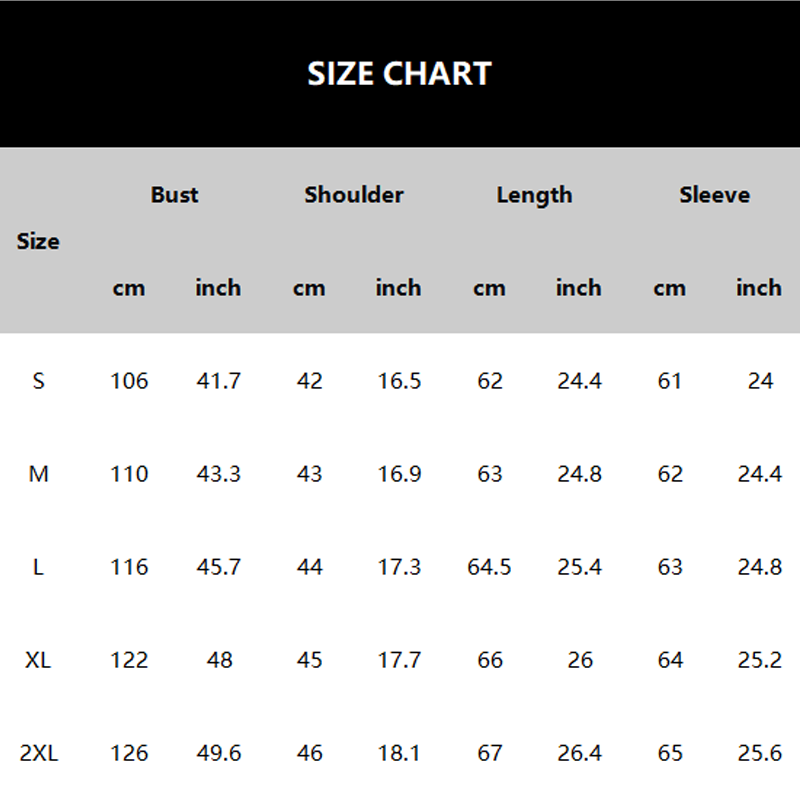Select the 126 cm bust value
The height and width of the screenshot is (800, 800).
point(129,753)
